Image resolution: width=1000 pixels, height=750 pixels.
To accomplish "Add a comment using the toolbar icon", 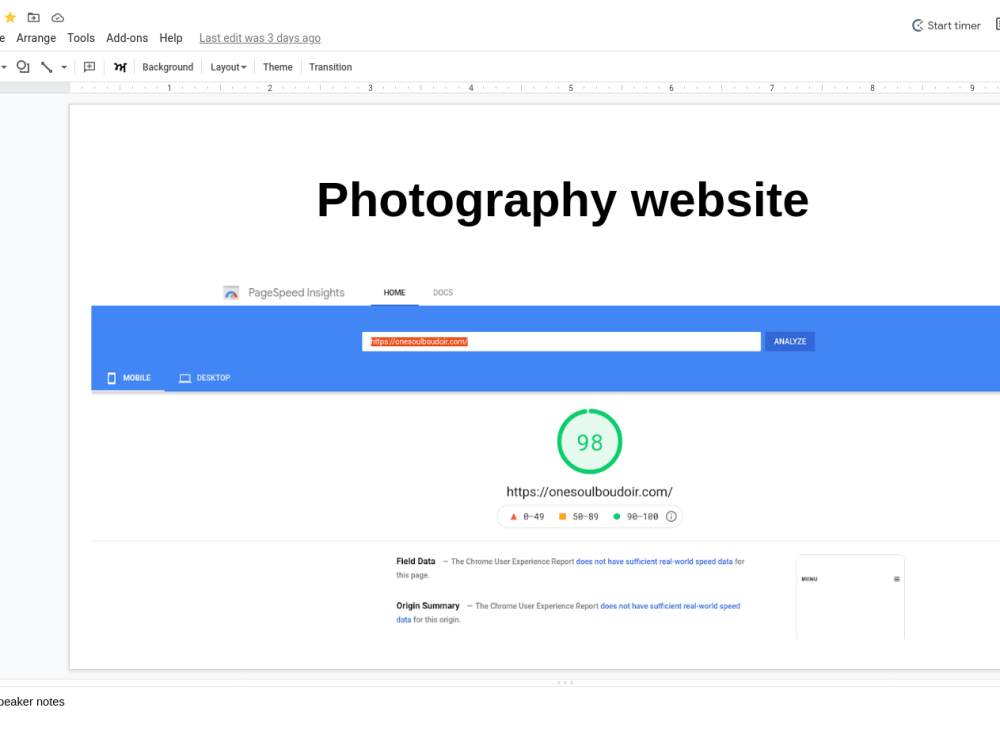I will click(89, 66).
